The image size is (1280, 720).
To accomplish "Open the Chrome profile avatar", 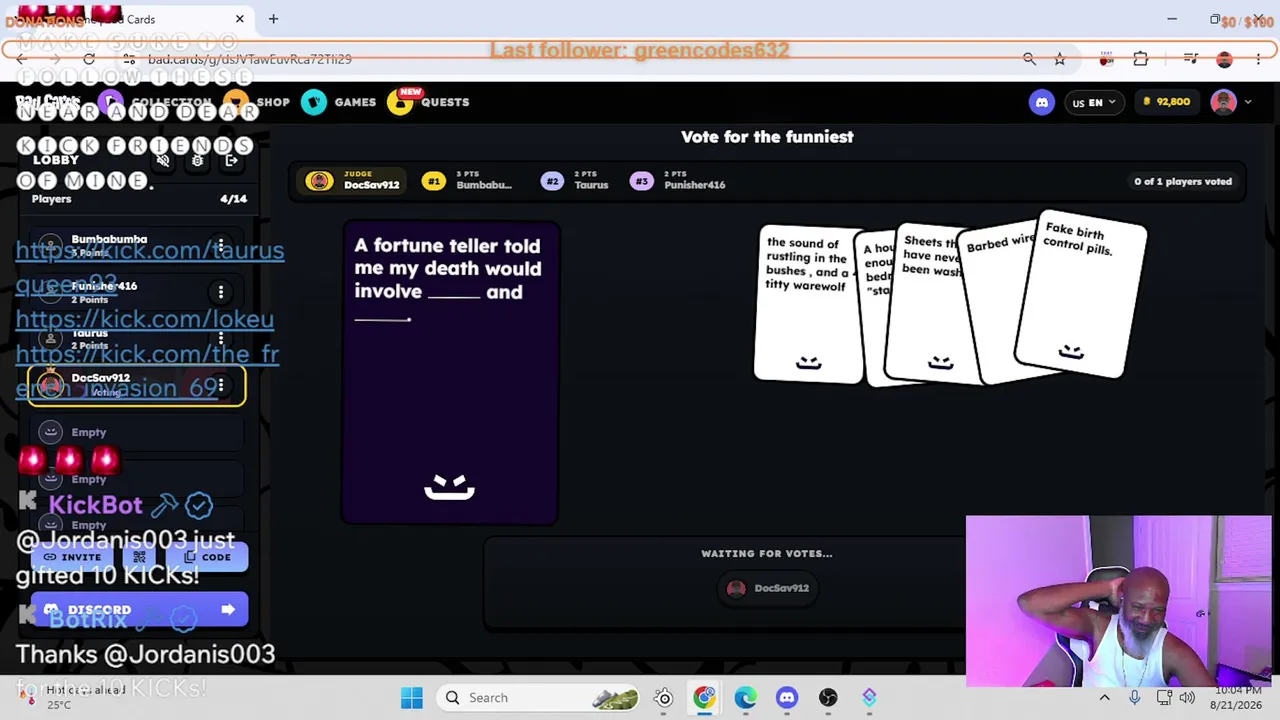I will tap(1224, 59).
